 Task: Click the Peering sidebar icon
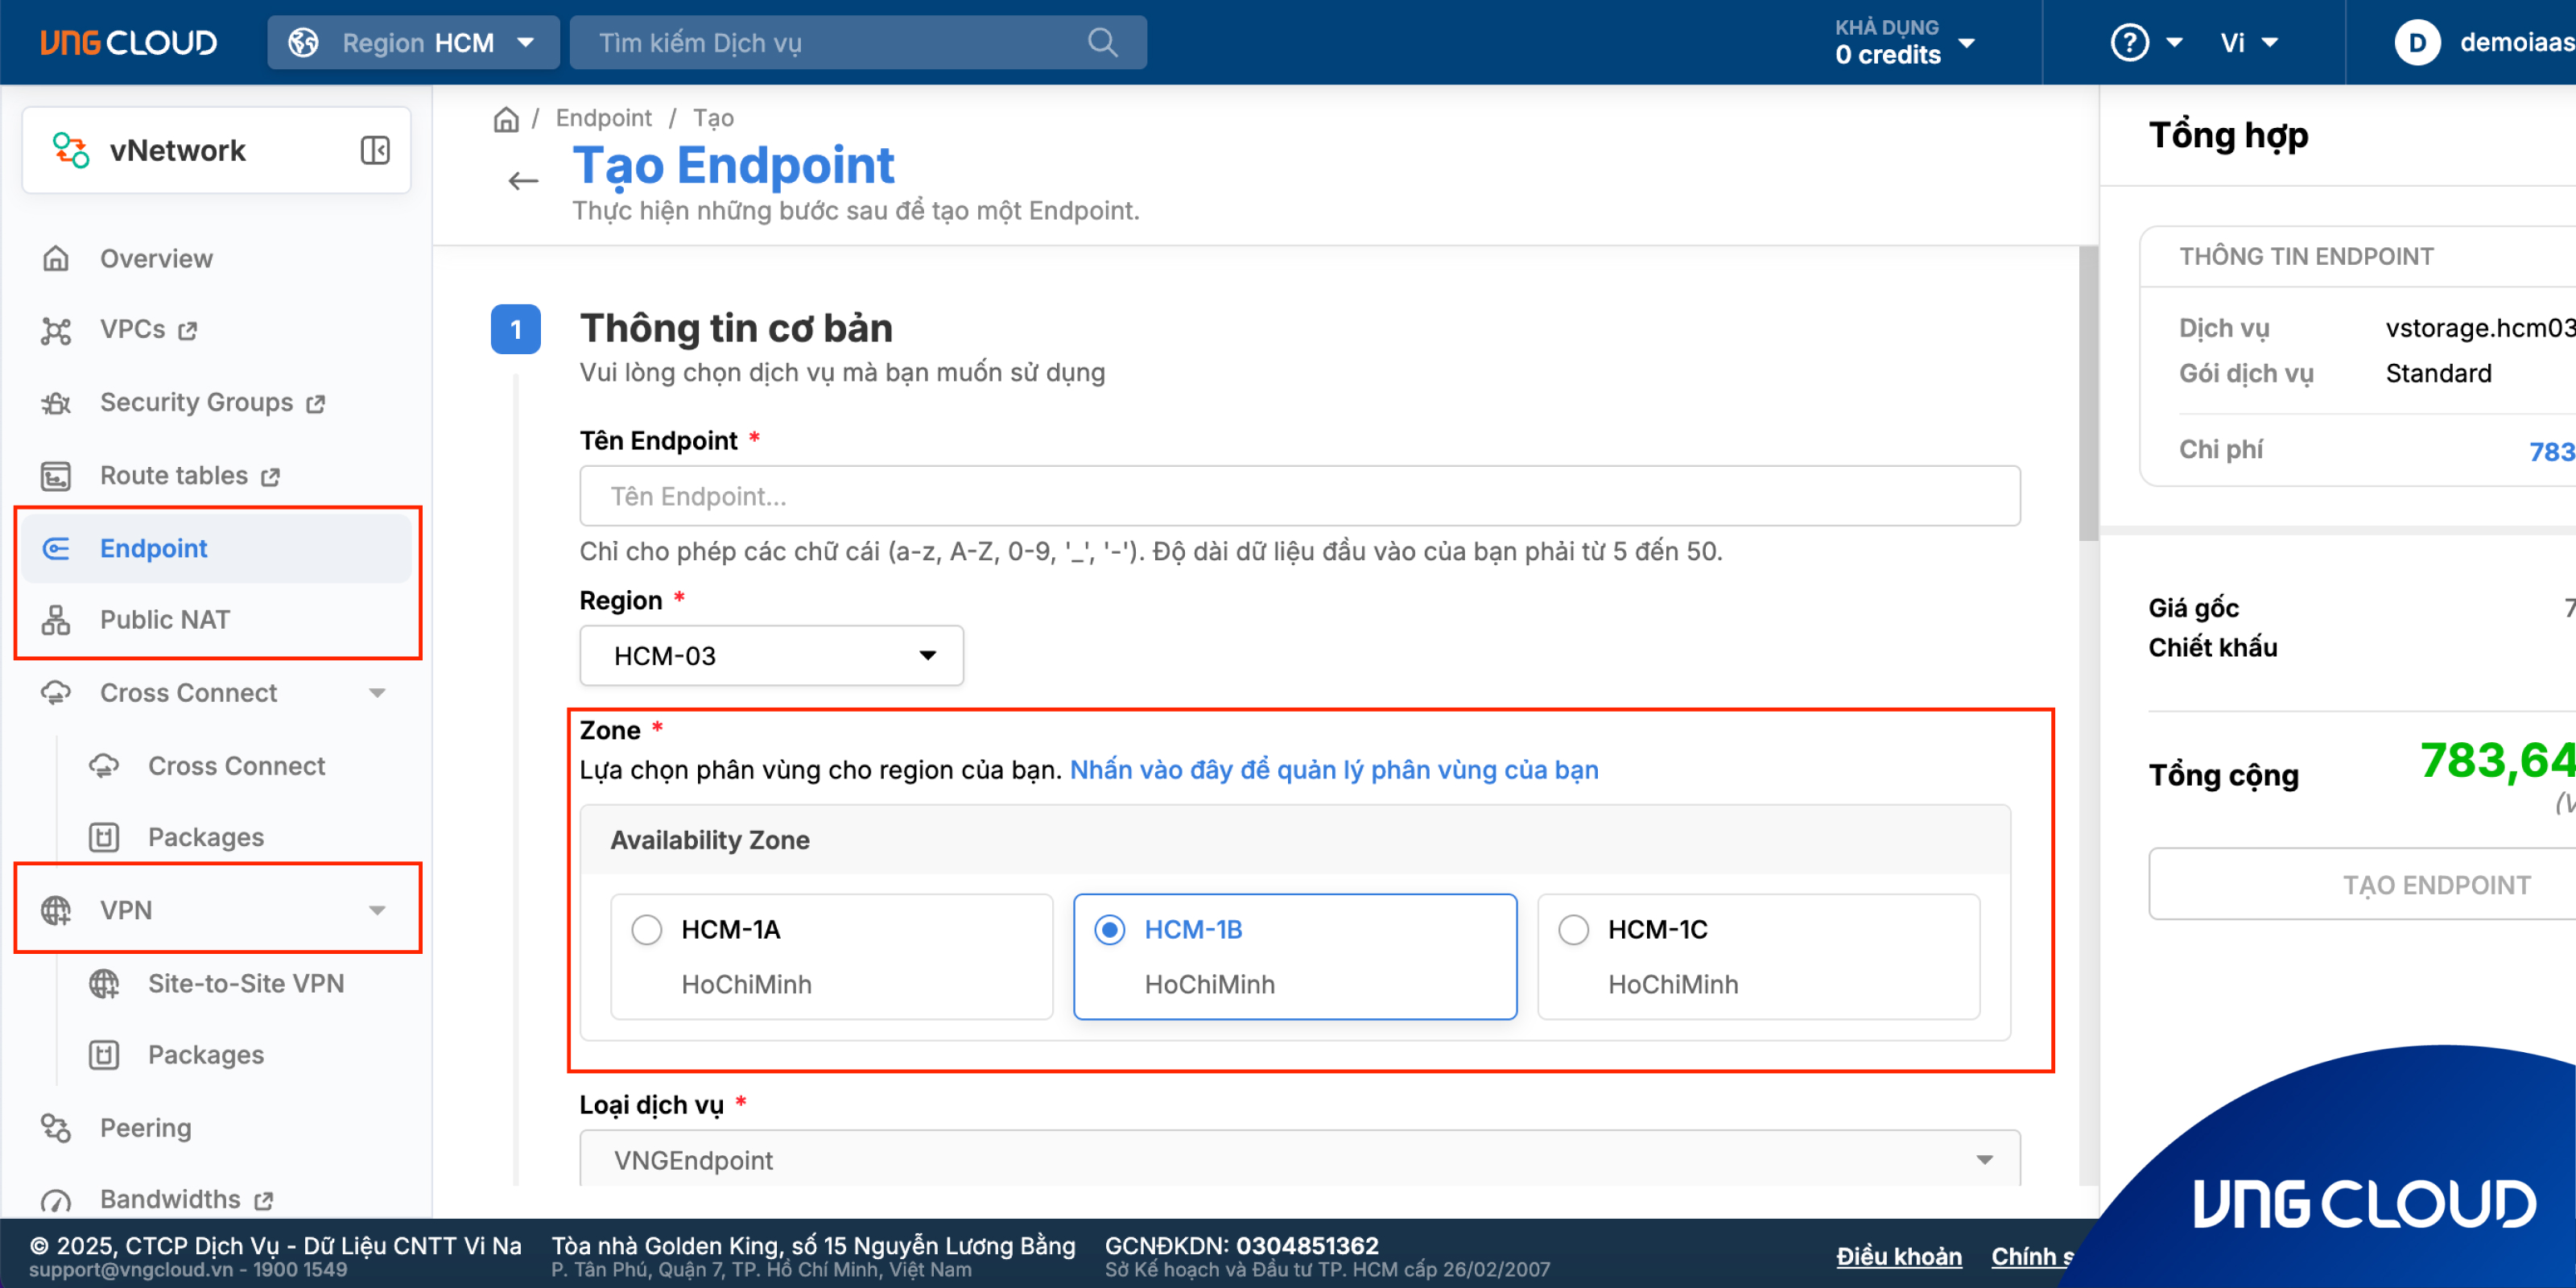point(56,1128)
